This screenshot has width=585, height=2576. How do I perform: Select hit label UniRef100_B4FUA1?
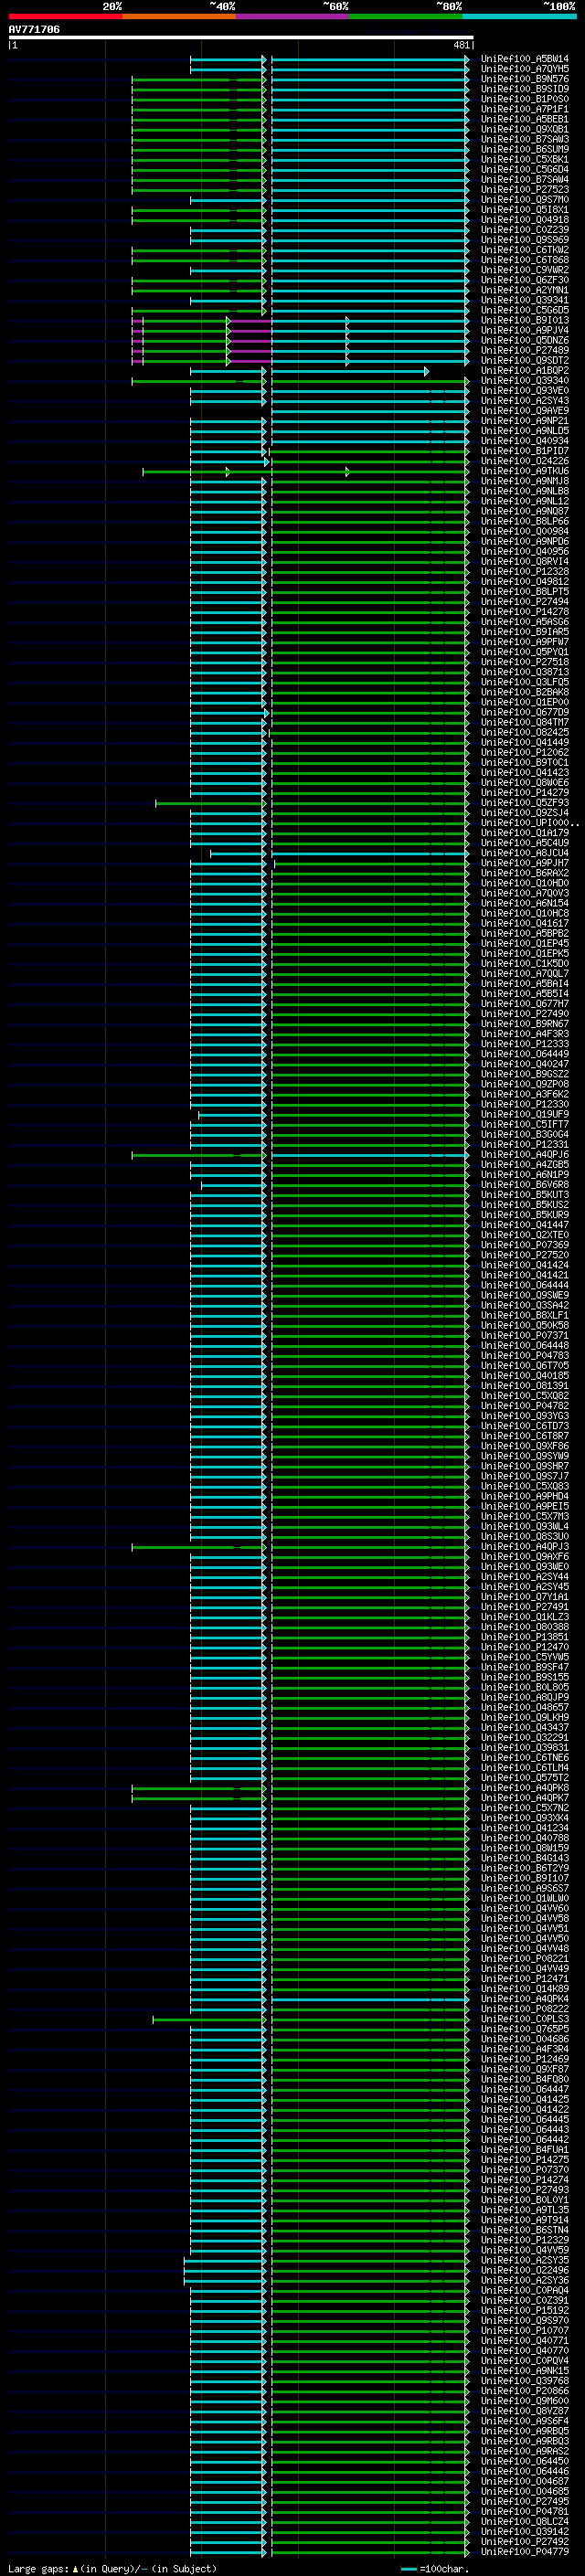click(525, 2149)
